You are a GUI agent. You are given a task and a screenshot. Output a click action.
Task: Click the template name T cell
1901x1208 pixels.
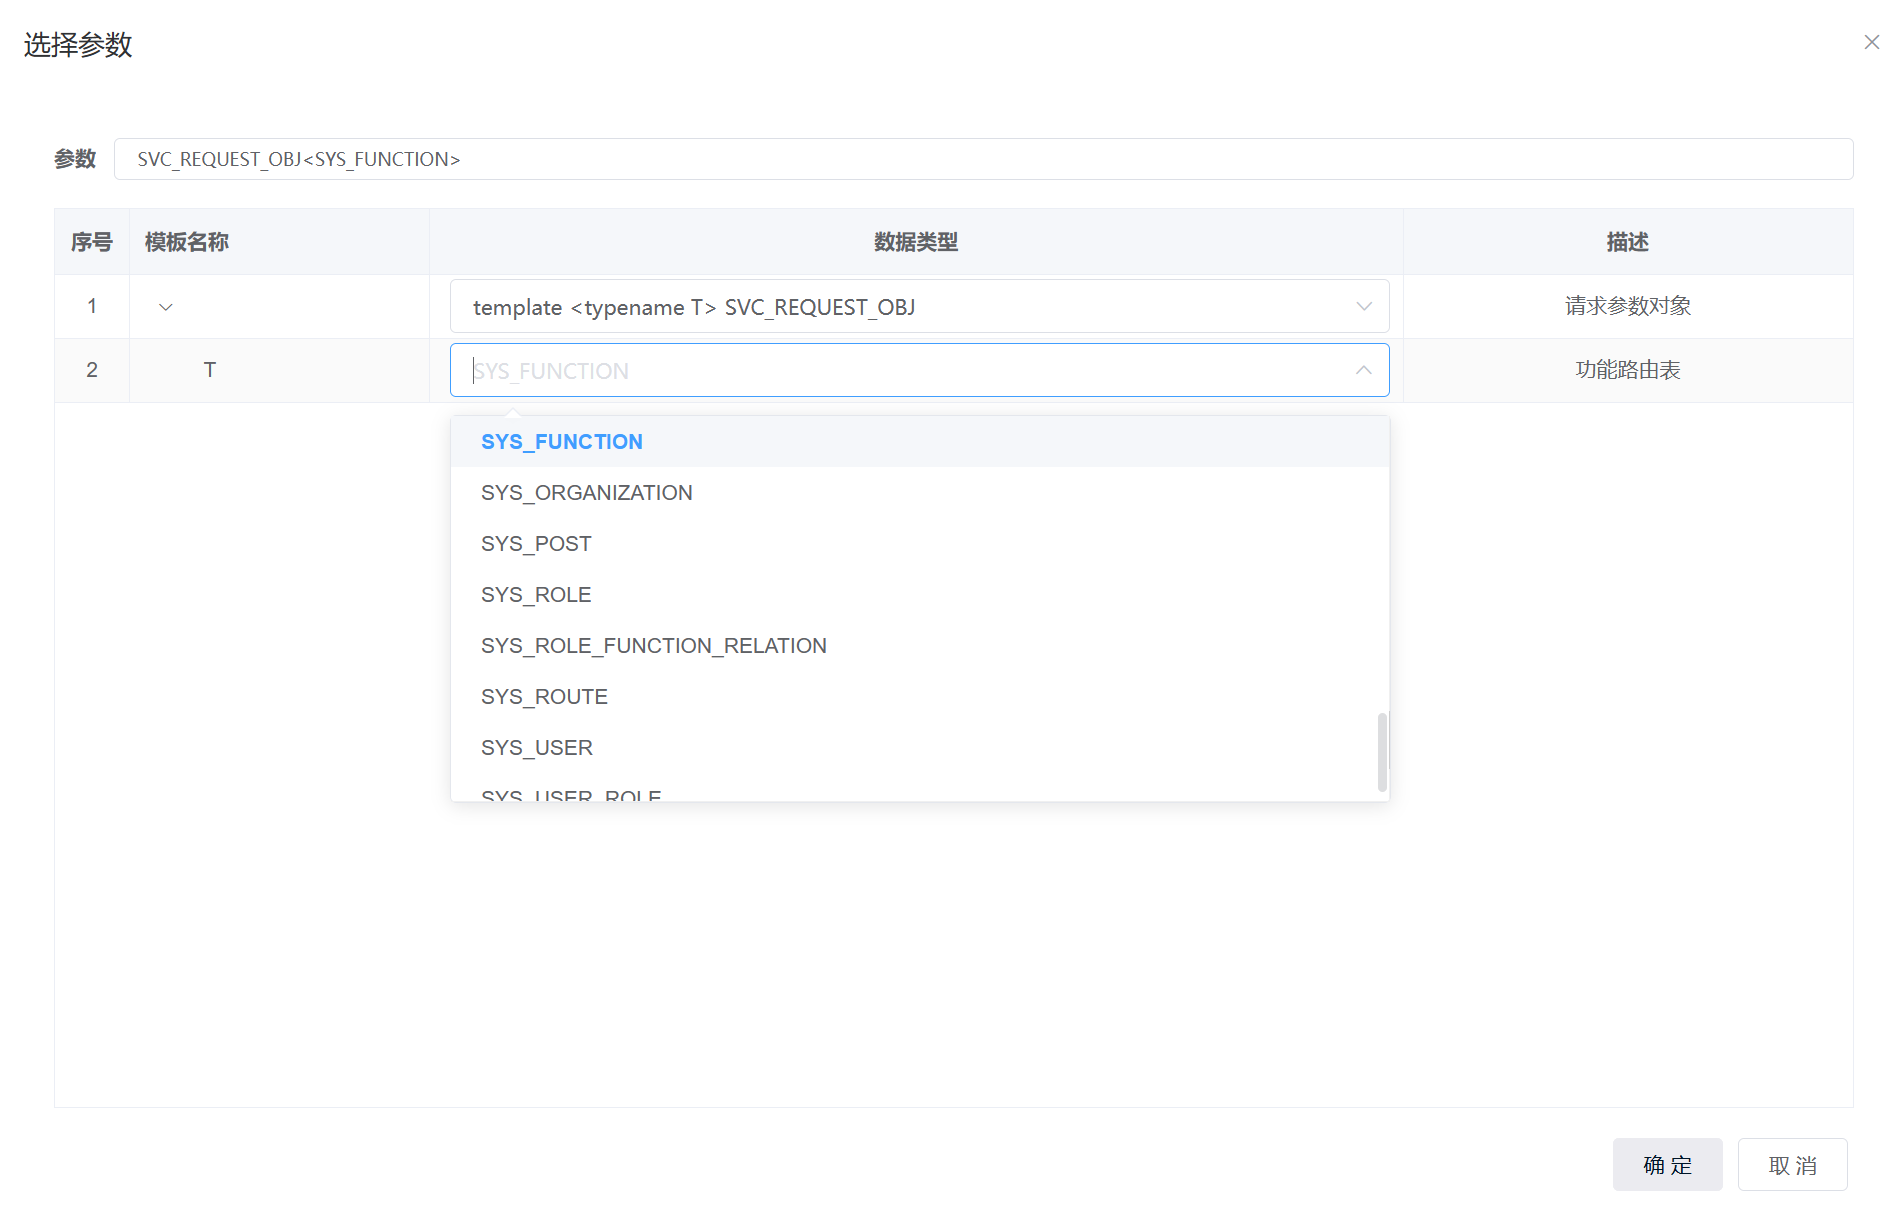click(x=210, y=370)
